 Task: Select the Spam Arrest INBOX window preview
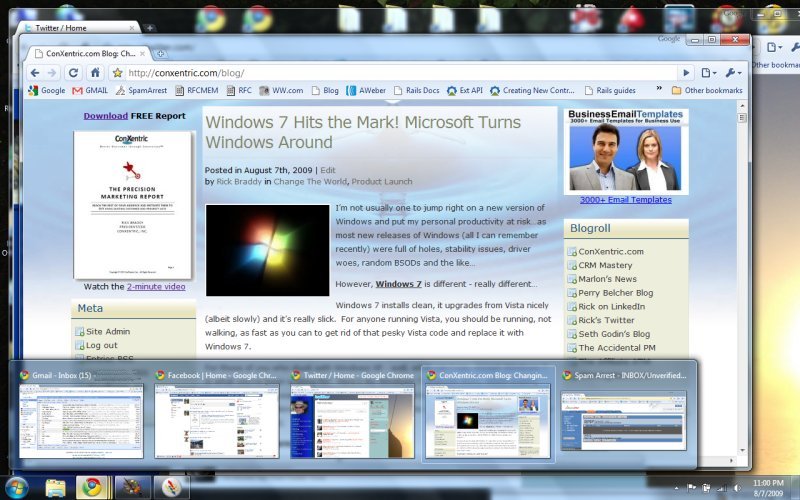click(623, 414)
